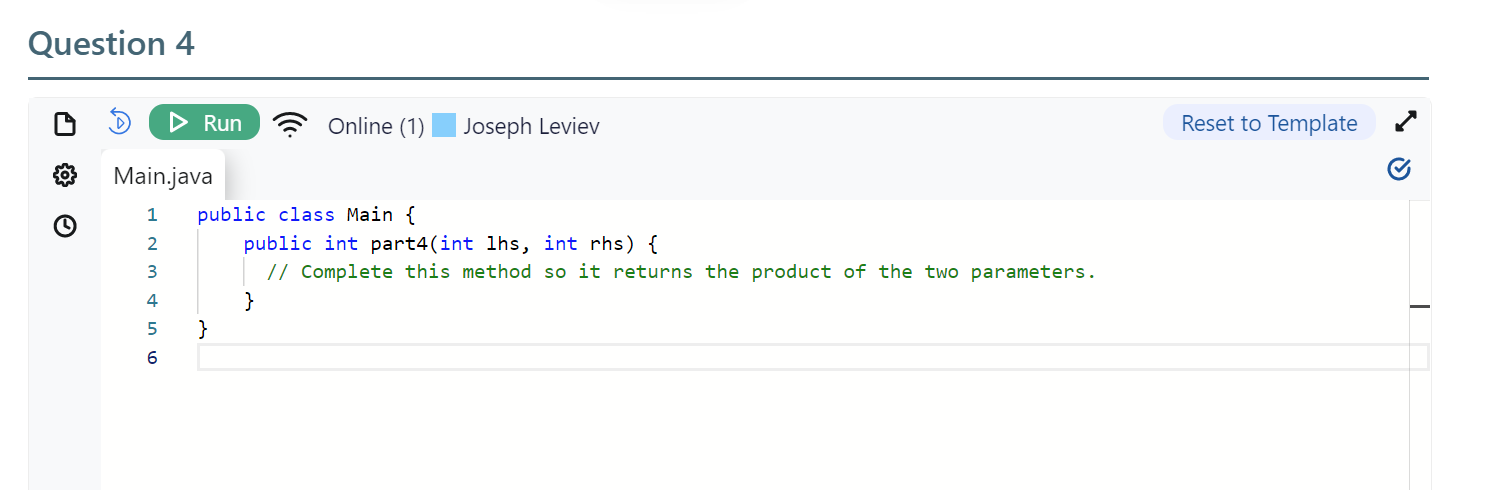
Task: Click line number 1 in gutter
Action: coord(152,214)
